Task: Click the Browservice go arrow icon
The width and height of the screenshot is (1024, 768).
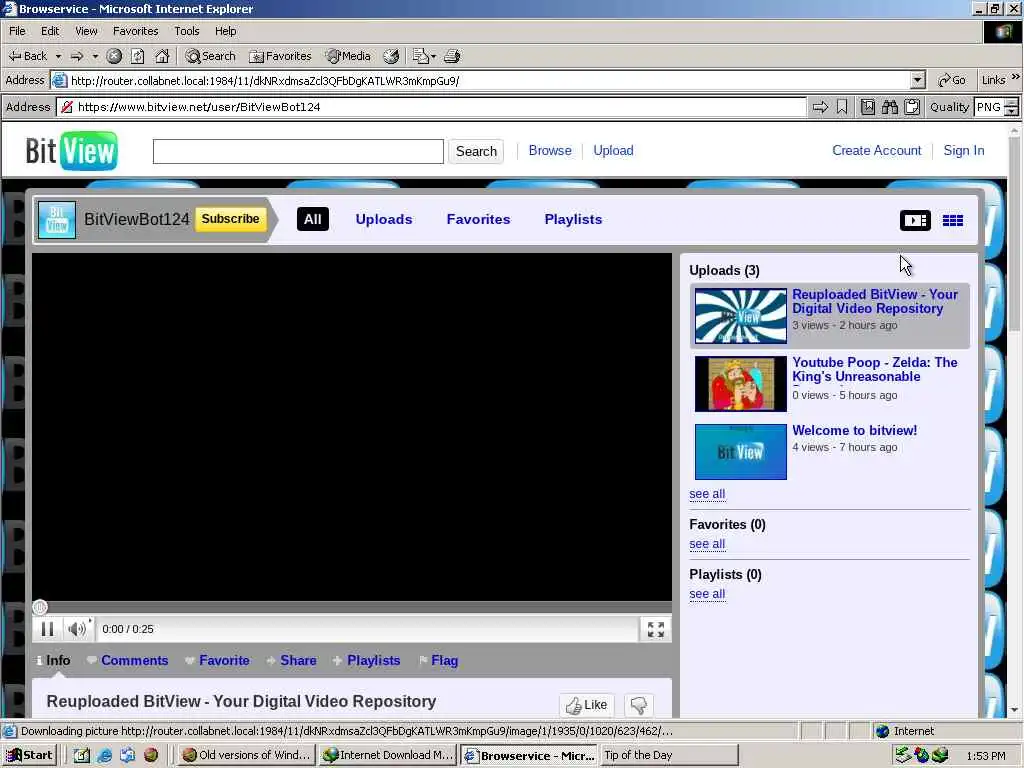Action: coord(820,107)
